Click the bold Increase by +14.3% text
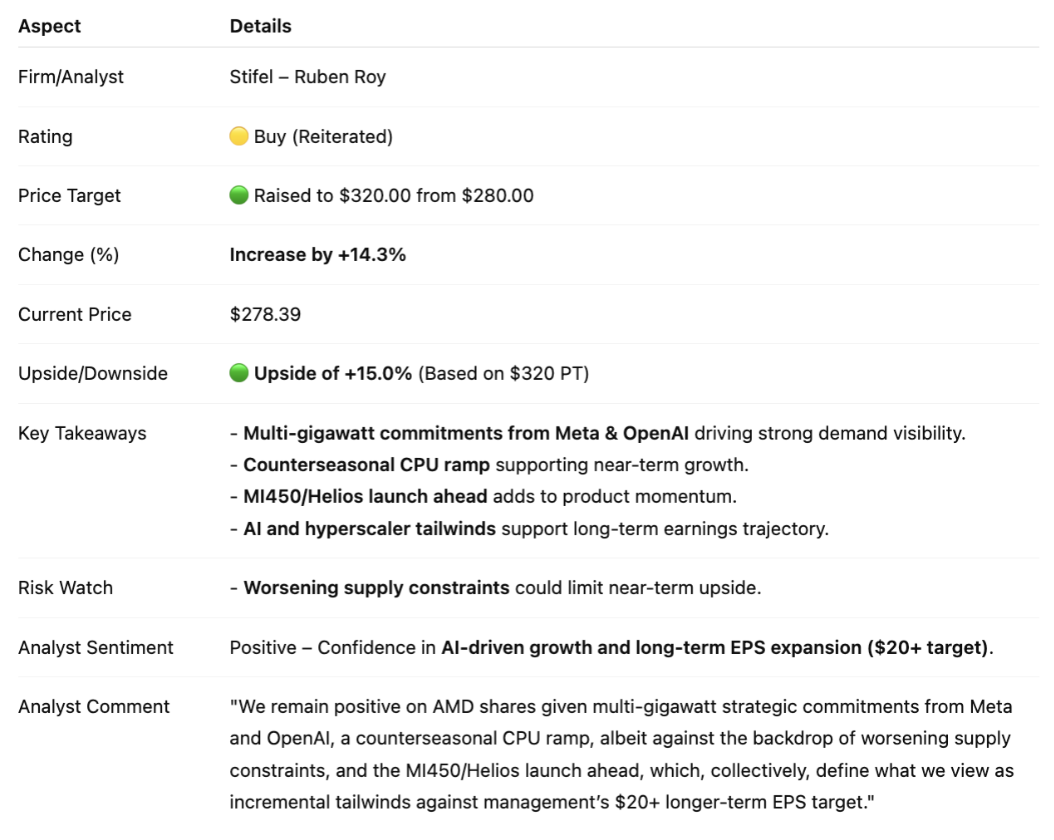 tap(317, 255)
